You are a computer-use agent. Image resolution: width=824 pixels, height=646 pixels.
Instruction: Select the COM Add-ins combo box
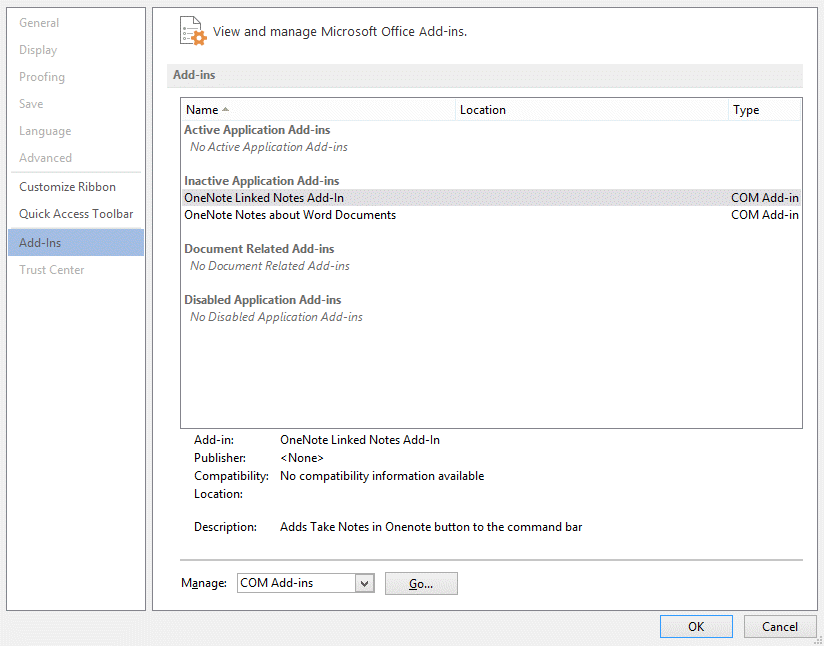pos(305,583)
